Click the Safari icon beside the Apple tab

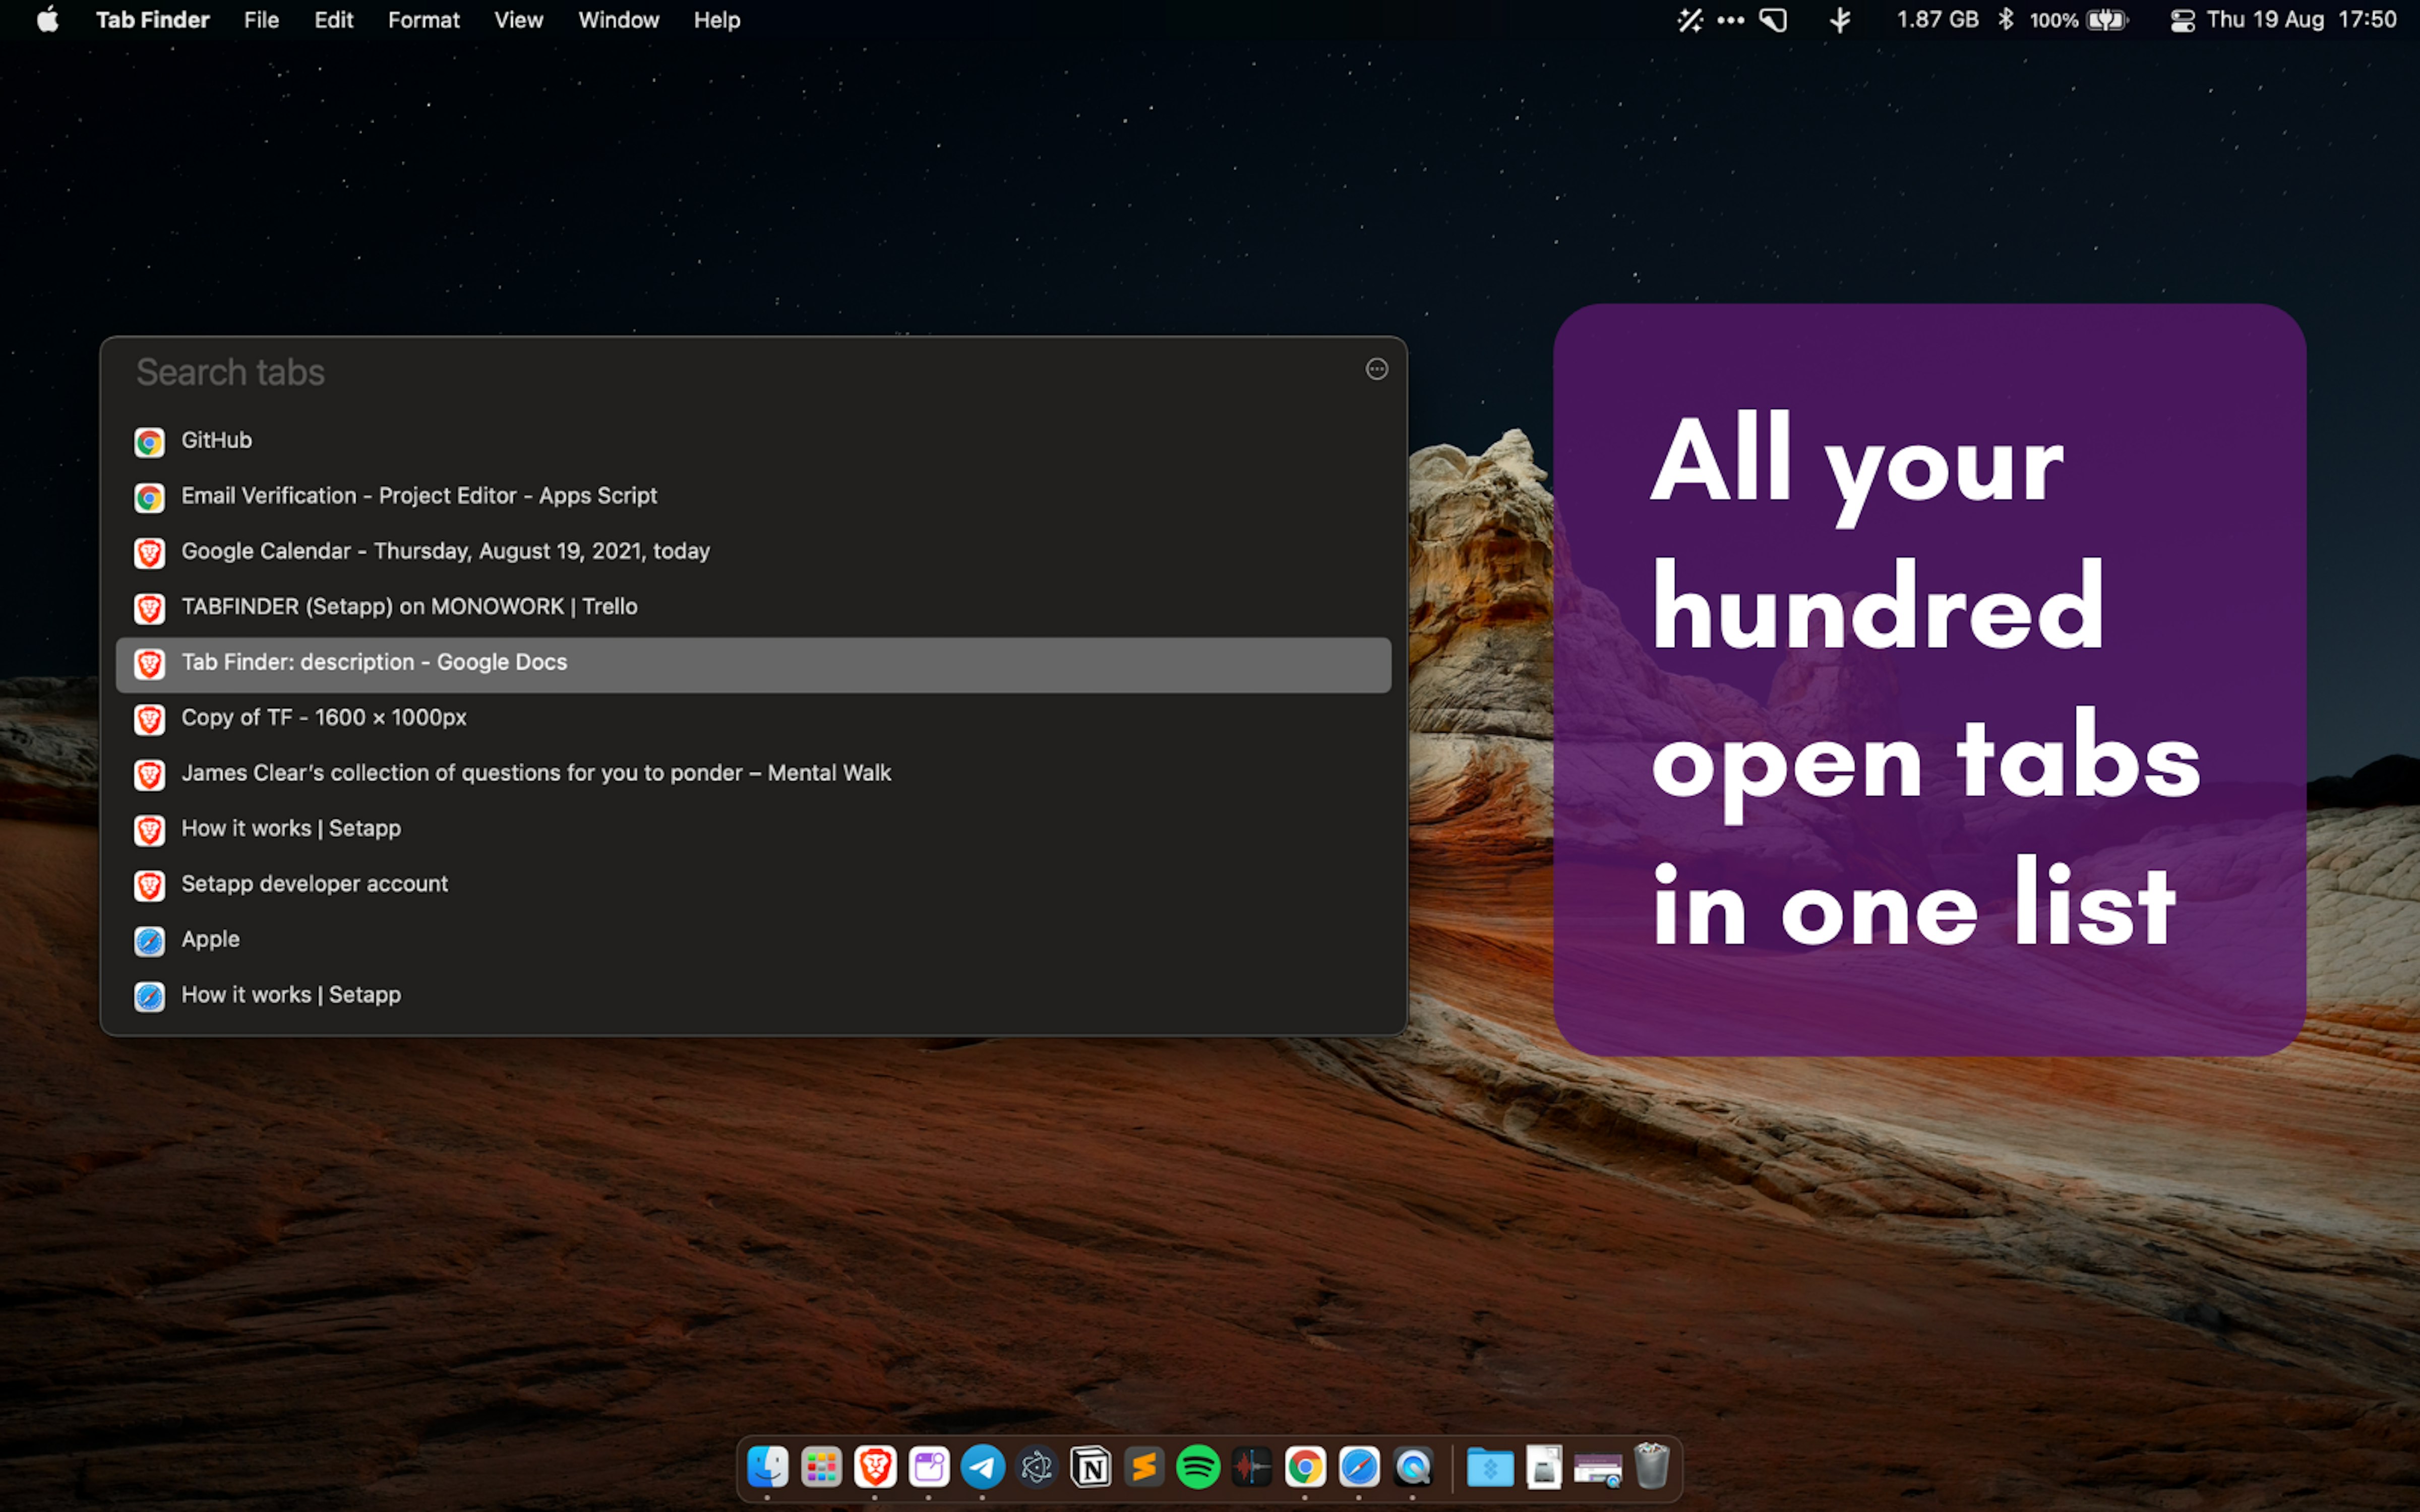[x=149, y=941]
